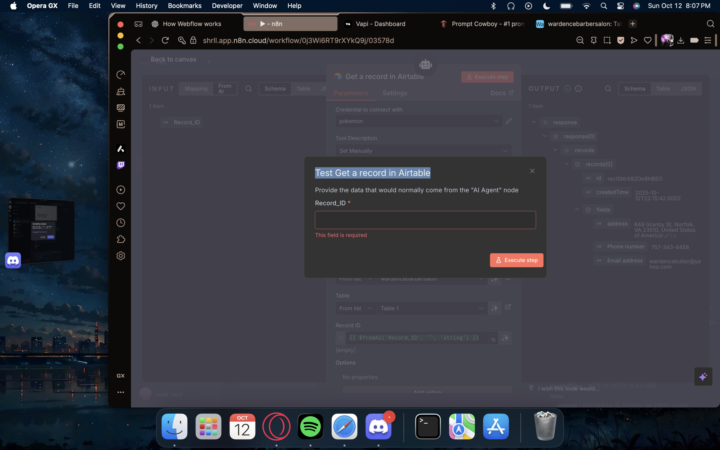The height and width of the screenshot is (450, 720).
Task: Open the Table 1 dropdown
Action: tap(432, 308)
